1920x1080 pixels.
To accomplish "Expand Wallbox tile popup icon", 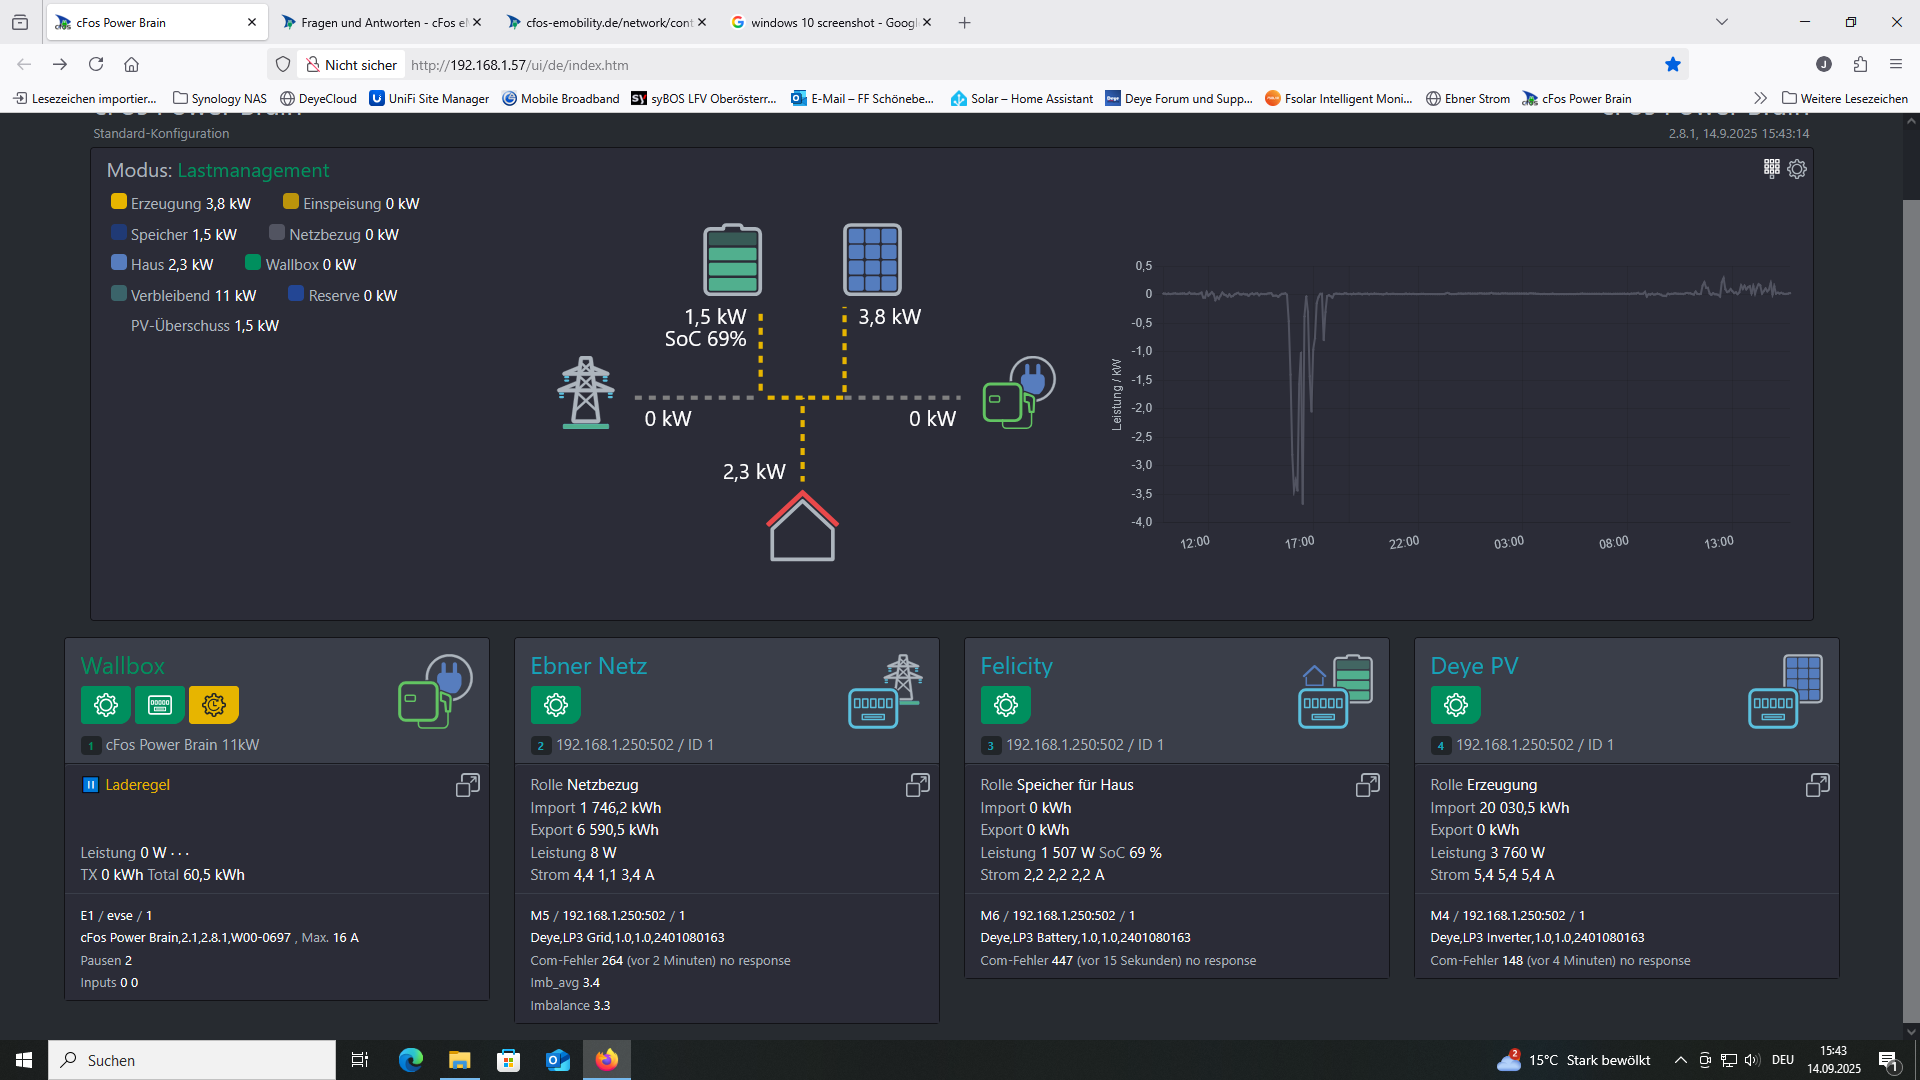I will pos(467,785).
